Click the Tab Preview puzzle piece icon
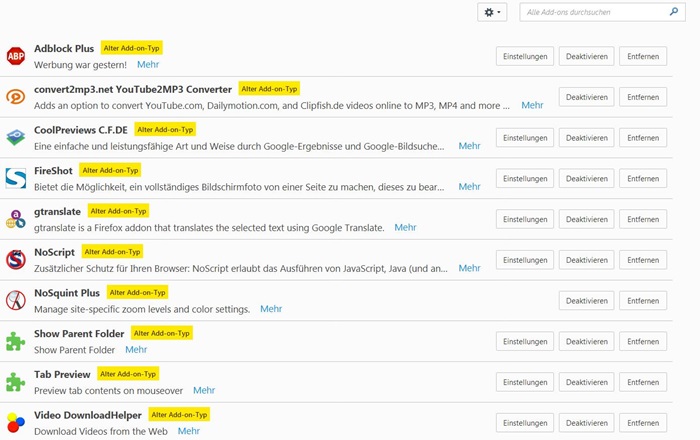 15,382
